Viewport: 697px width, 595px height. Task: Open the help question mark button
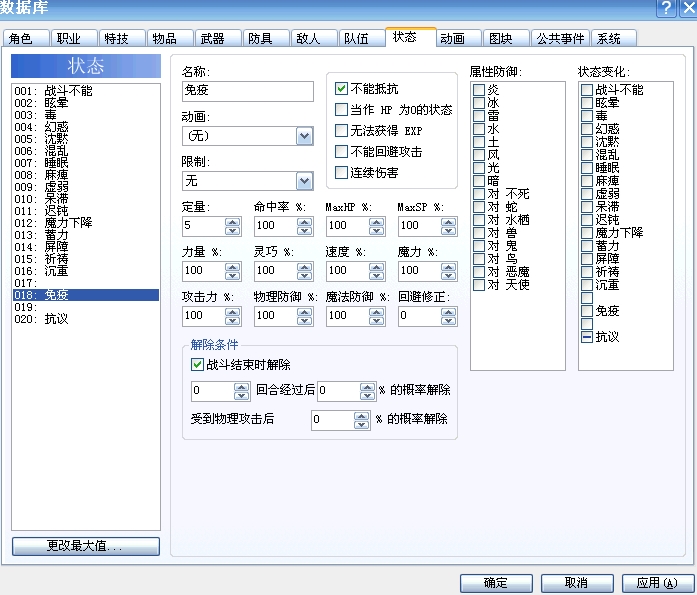click(666, 8)
